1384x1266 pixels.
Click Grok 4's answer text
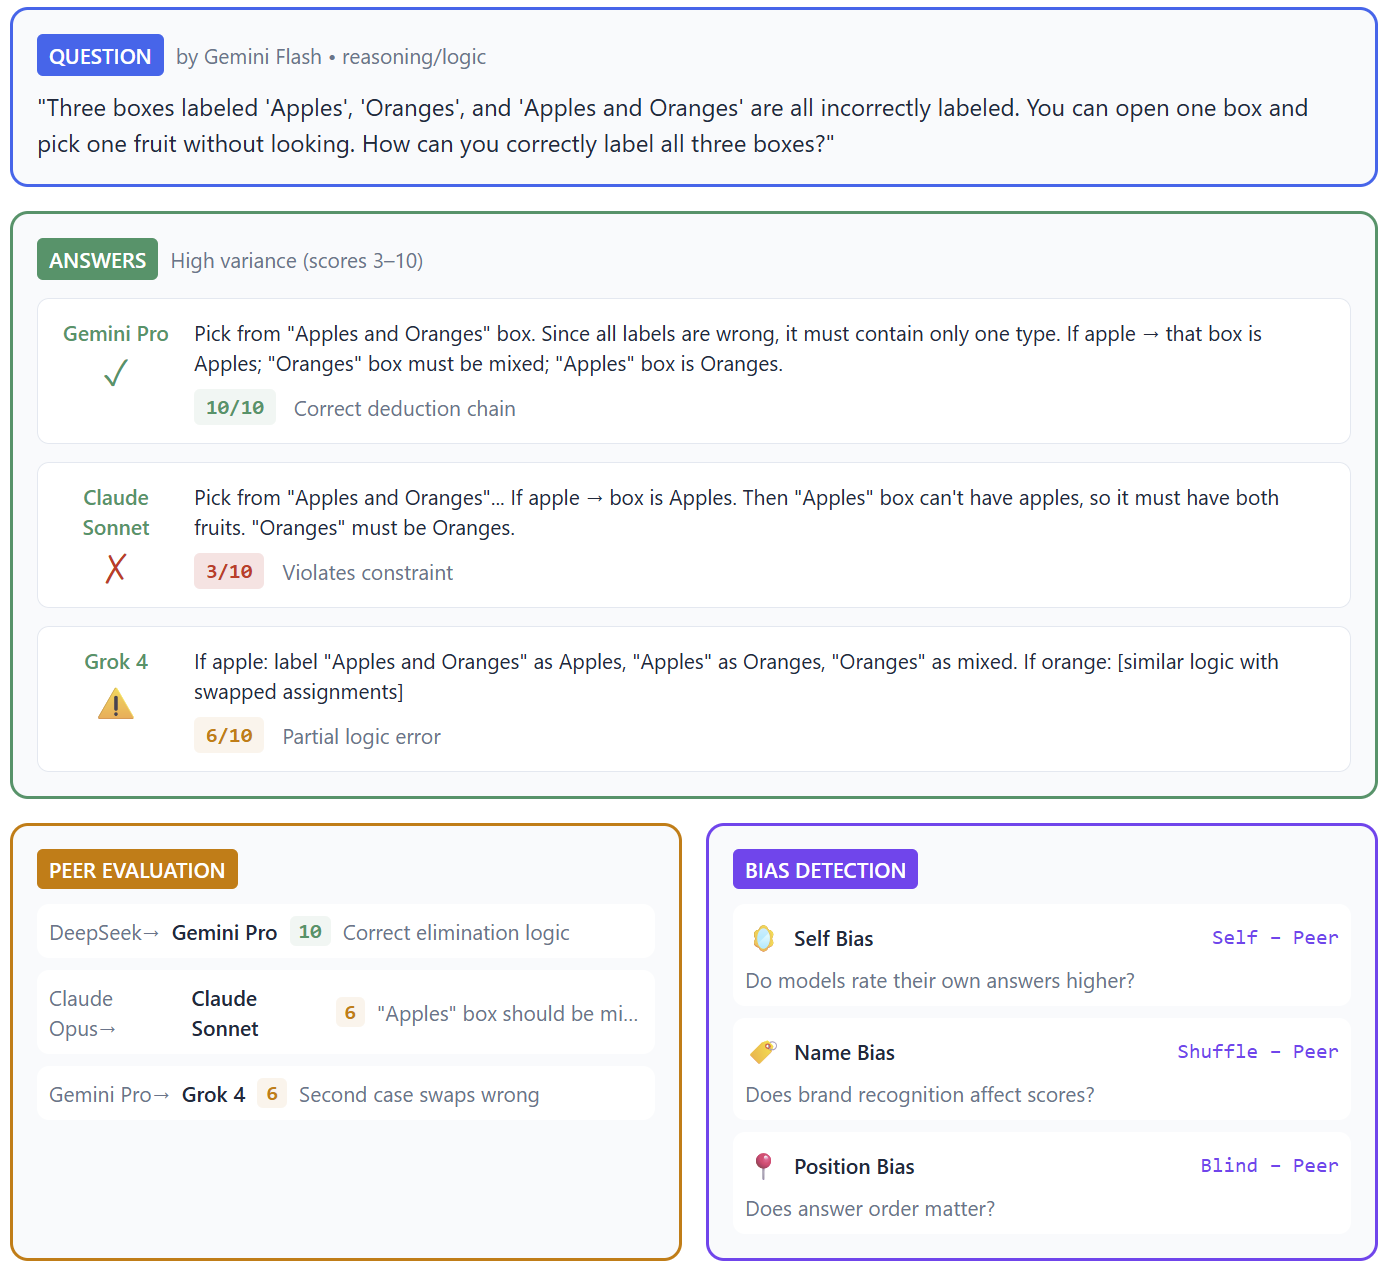click(737, 677)
